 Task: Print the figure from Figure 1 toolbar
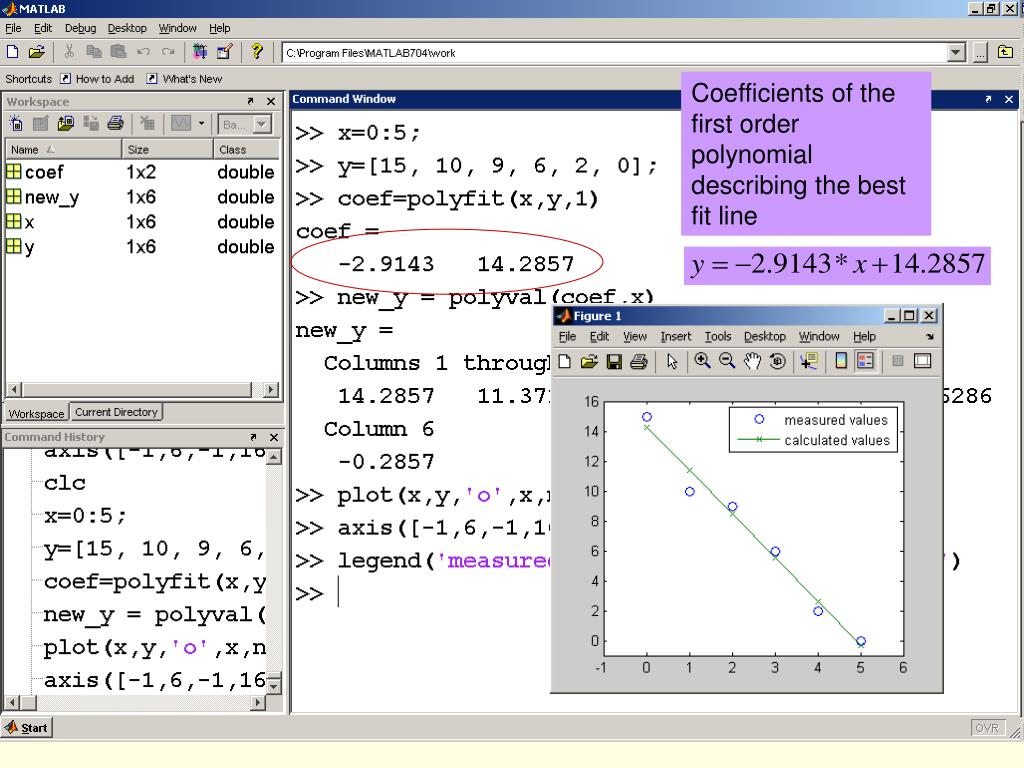[x=639, y=361]
